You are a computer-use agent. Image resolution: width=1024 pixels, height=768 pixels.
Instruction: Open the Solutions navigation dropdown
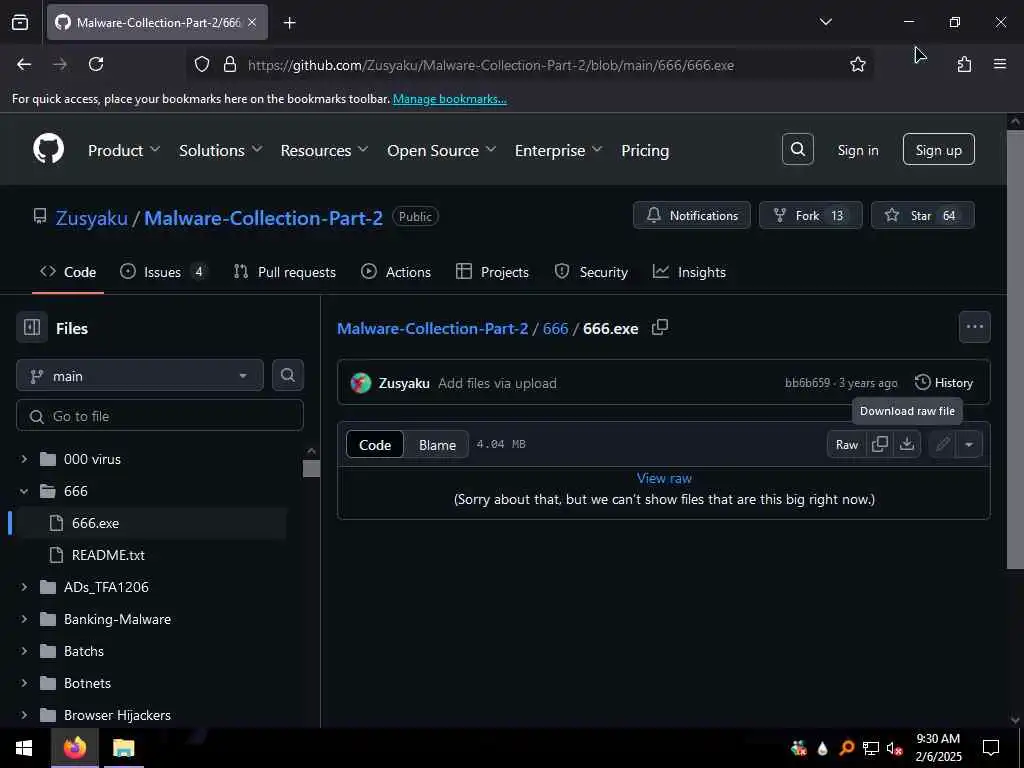pos(221,150)
